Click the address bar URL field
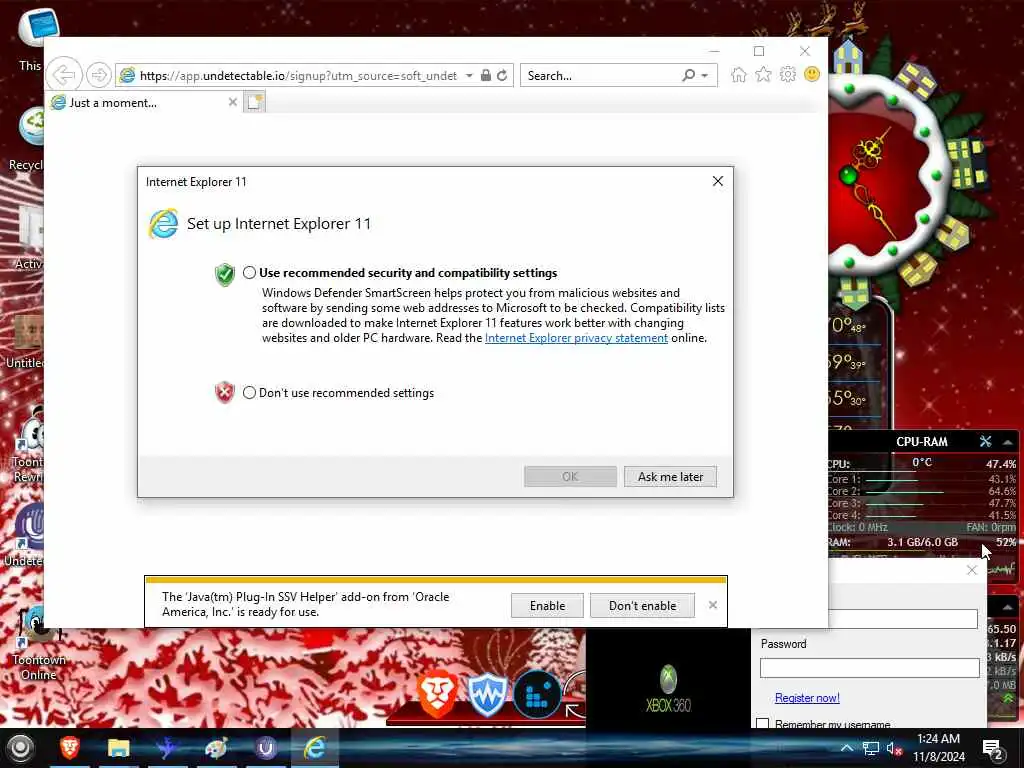The height and width of the screenshot is (768, 1024). click(298, 76)
